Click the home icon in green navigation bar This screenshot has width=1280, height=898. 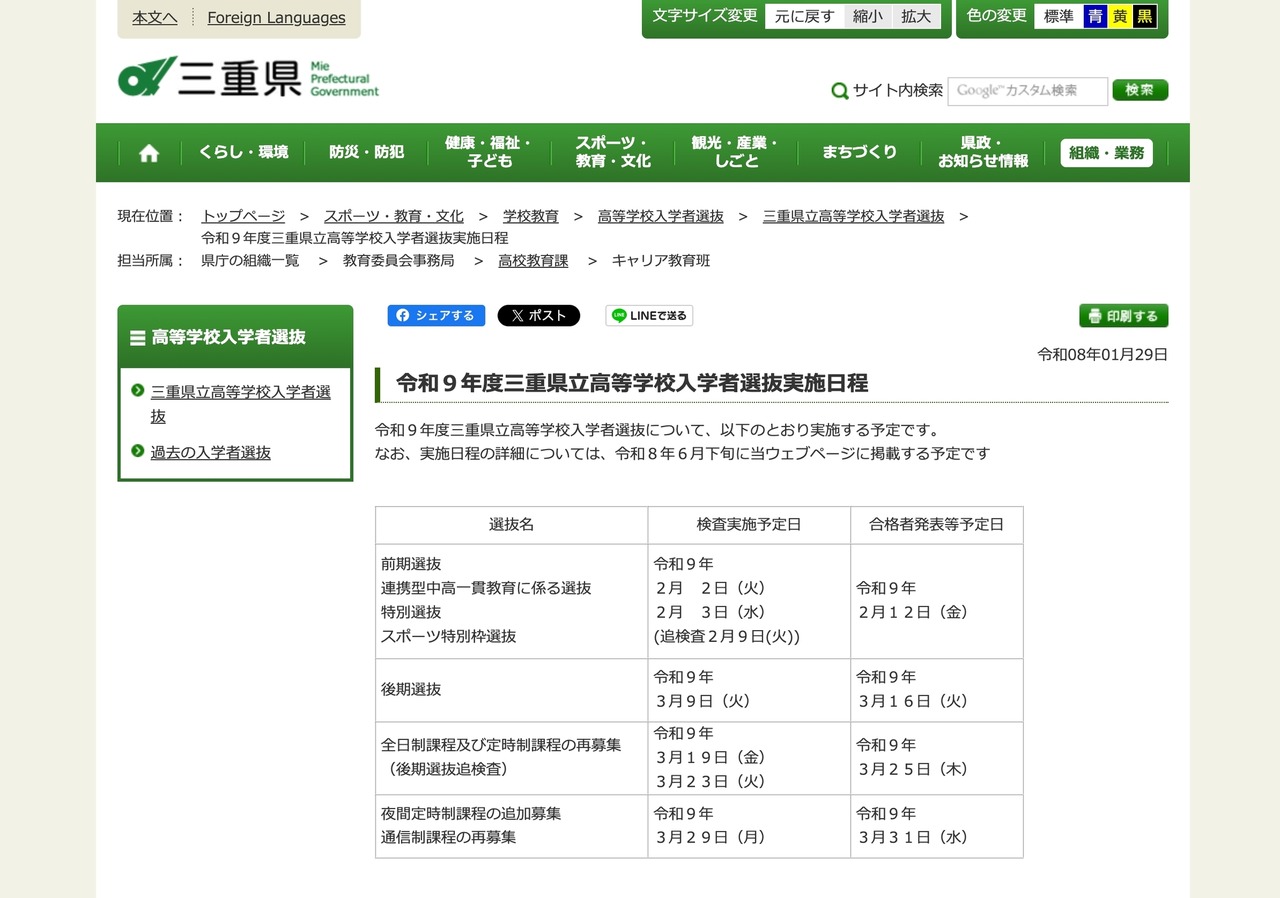pyautogui.click(x=149, y=153)
